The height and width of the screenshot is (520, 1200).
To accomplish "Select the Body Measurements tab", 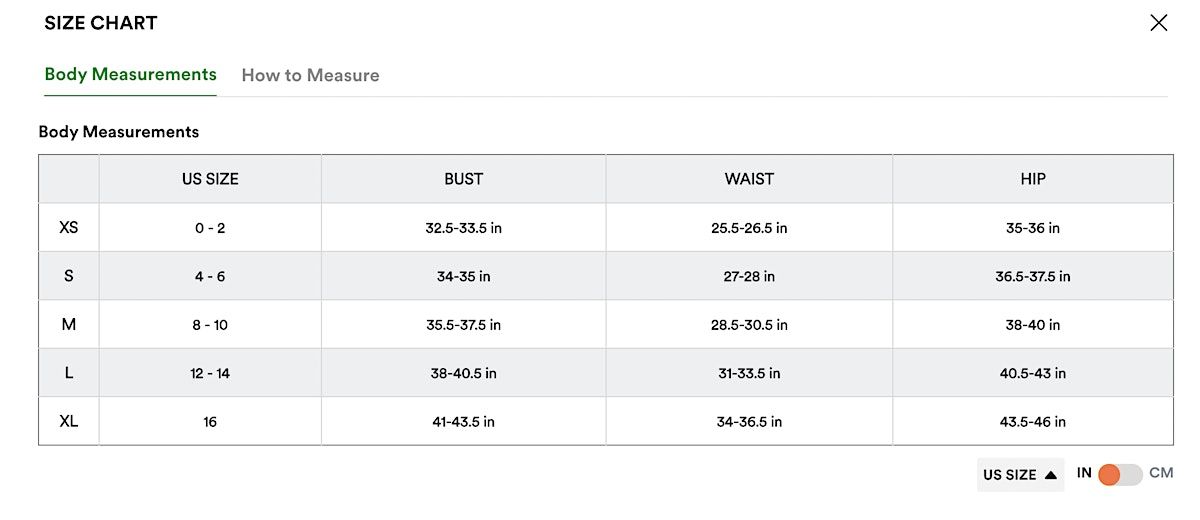I will point(131,74).
